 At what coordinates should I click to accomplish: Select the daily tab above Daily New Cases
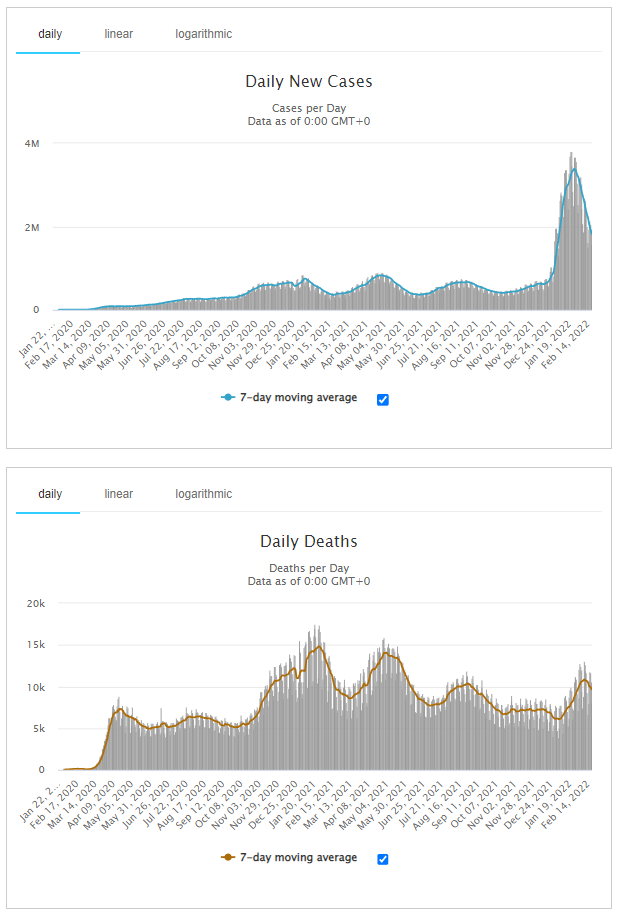point(50,34)
